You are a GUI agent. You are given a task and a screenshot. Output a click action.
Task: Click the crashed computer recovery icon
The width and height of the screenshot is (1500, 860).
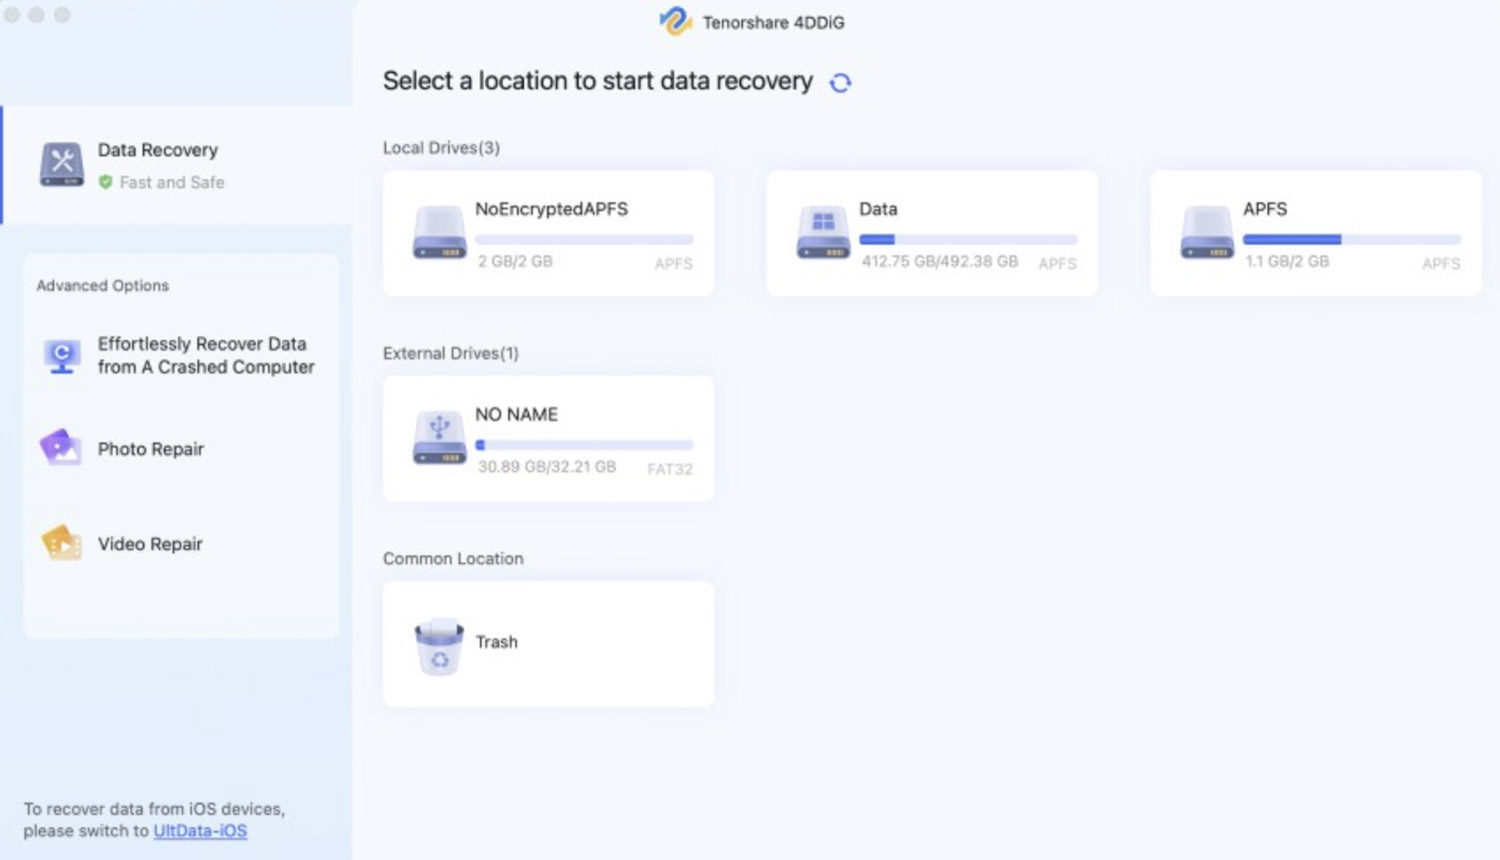[62, 356]
